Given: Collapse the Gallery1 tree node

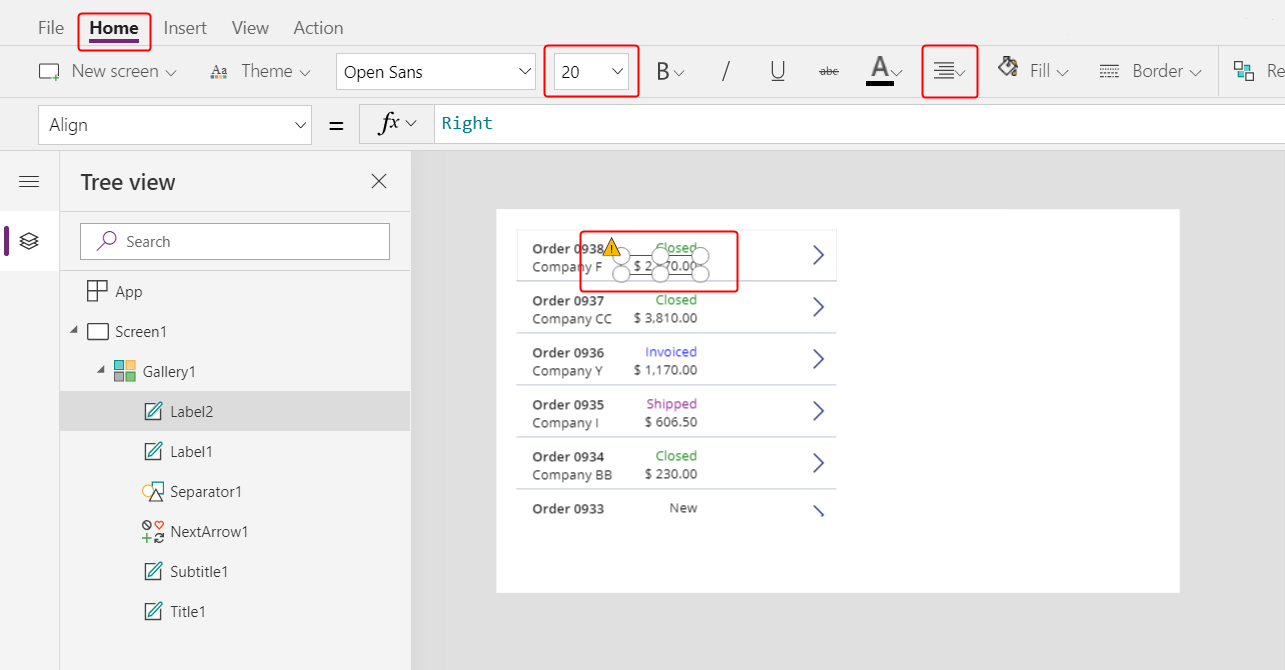Looking at the screenshot, I should 101,371.
